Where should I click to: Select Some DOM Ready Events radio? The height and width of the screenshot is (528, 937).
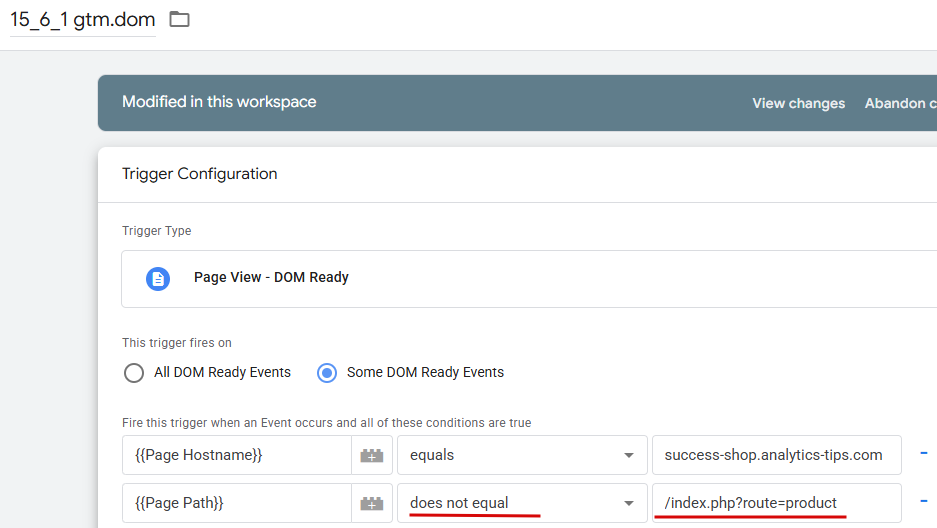[x=327, y=373]
